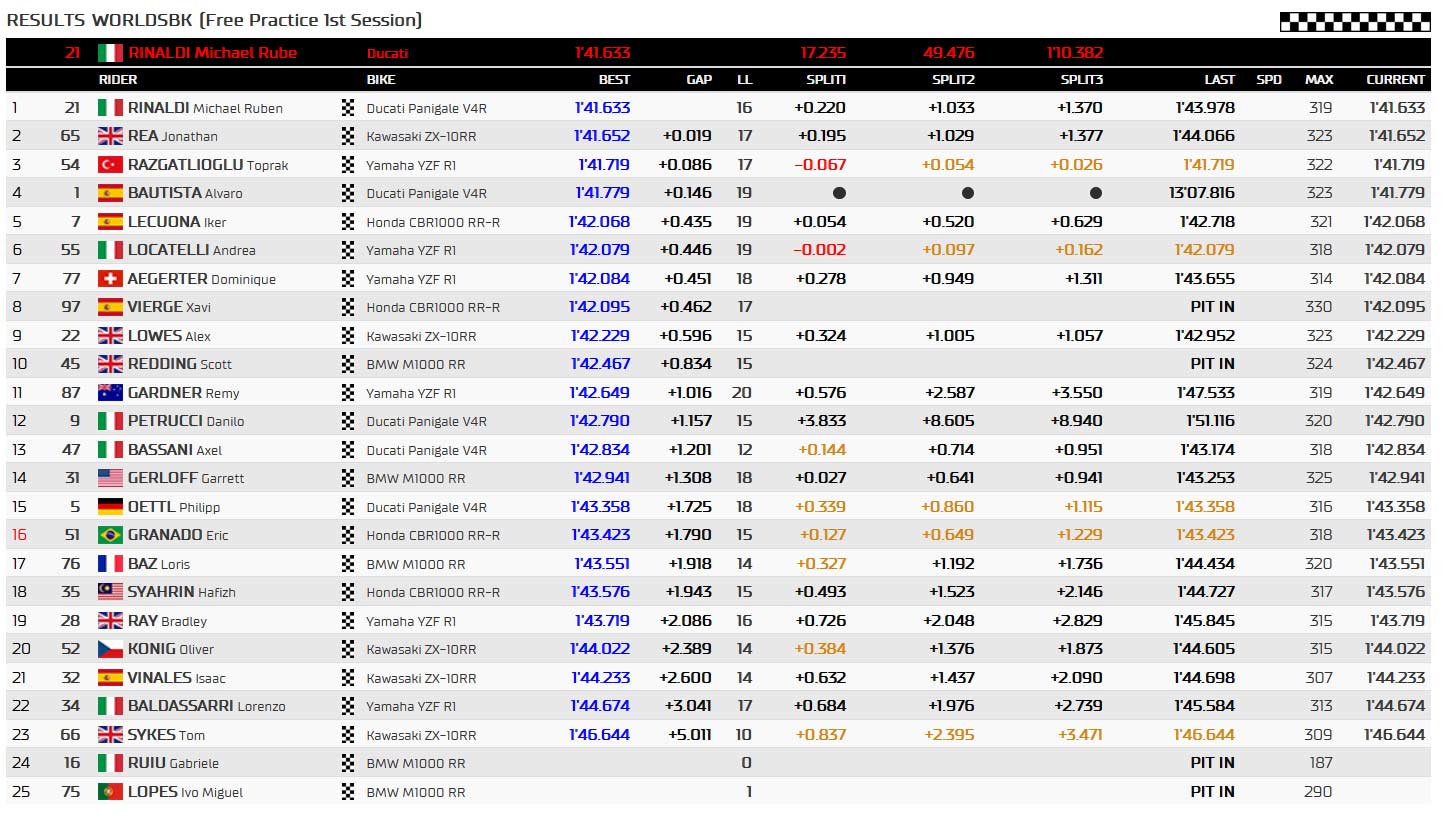
Task: Click the Spanish flag beside BAUTISTA Alvaro
Action: click(x=110, y=193)
